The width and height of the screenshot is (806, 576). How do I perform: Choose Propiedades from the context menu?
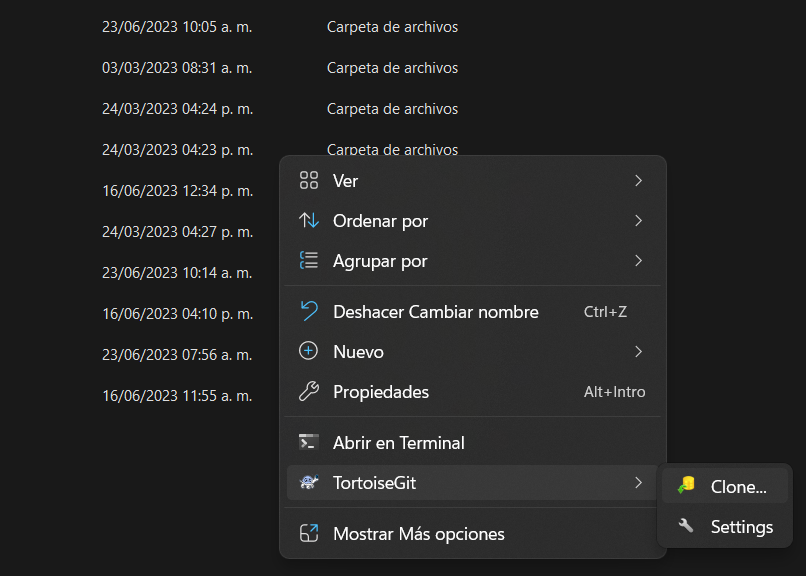(x=381, y=392)
